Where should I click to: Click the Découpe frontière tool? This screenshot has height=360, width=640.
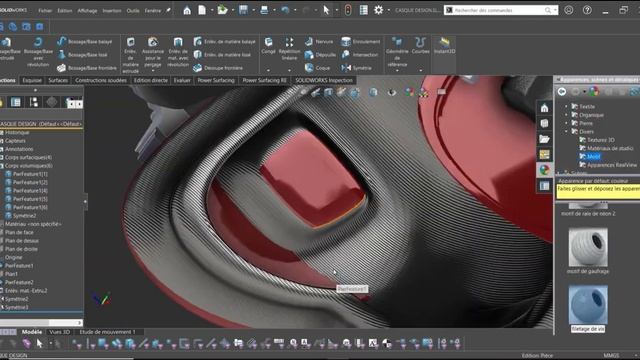(x=218, y=68)
